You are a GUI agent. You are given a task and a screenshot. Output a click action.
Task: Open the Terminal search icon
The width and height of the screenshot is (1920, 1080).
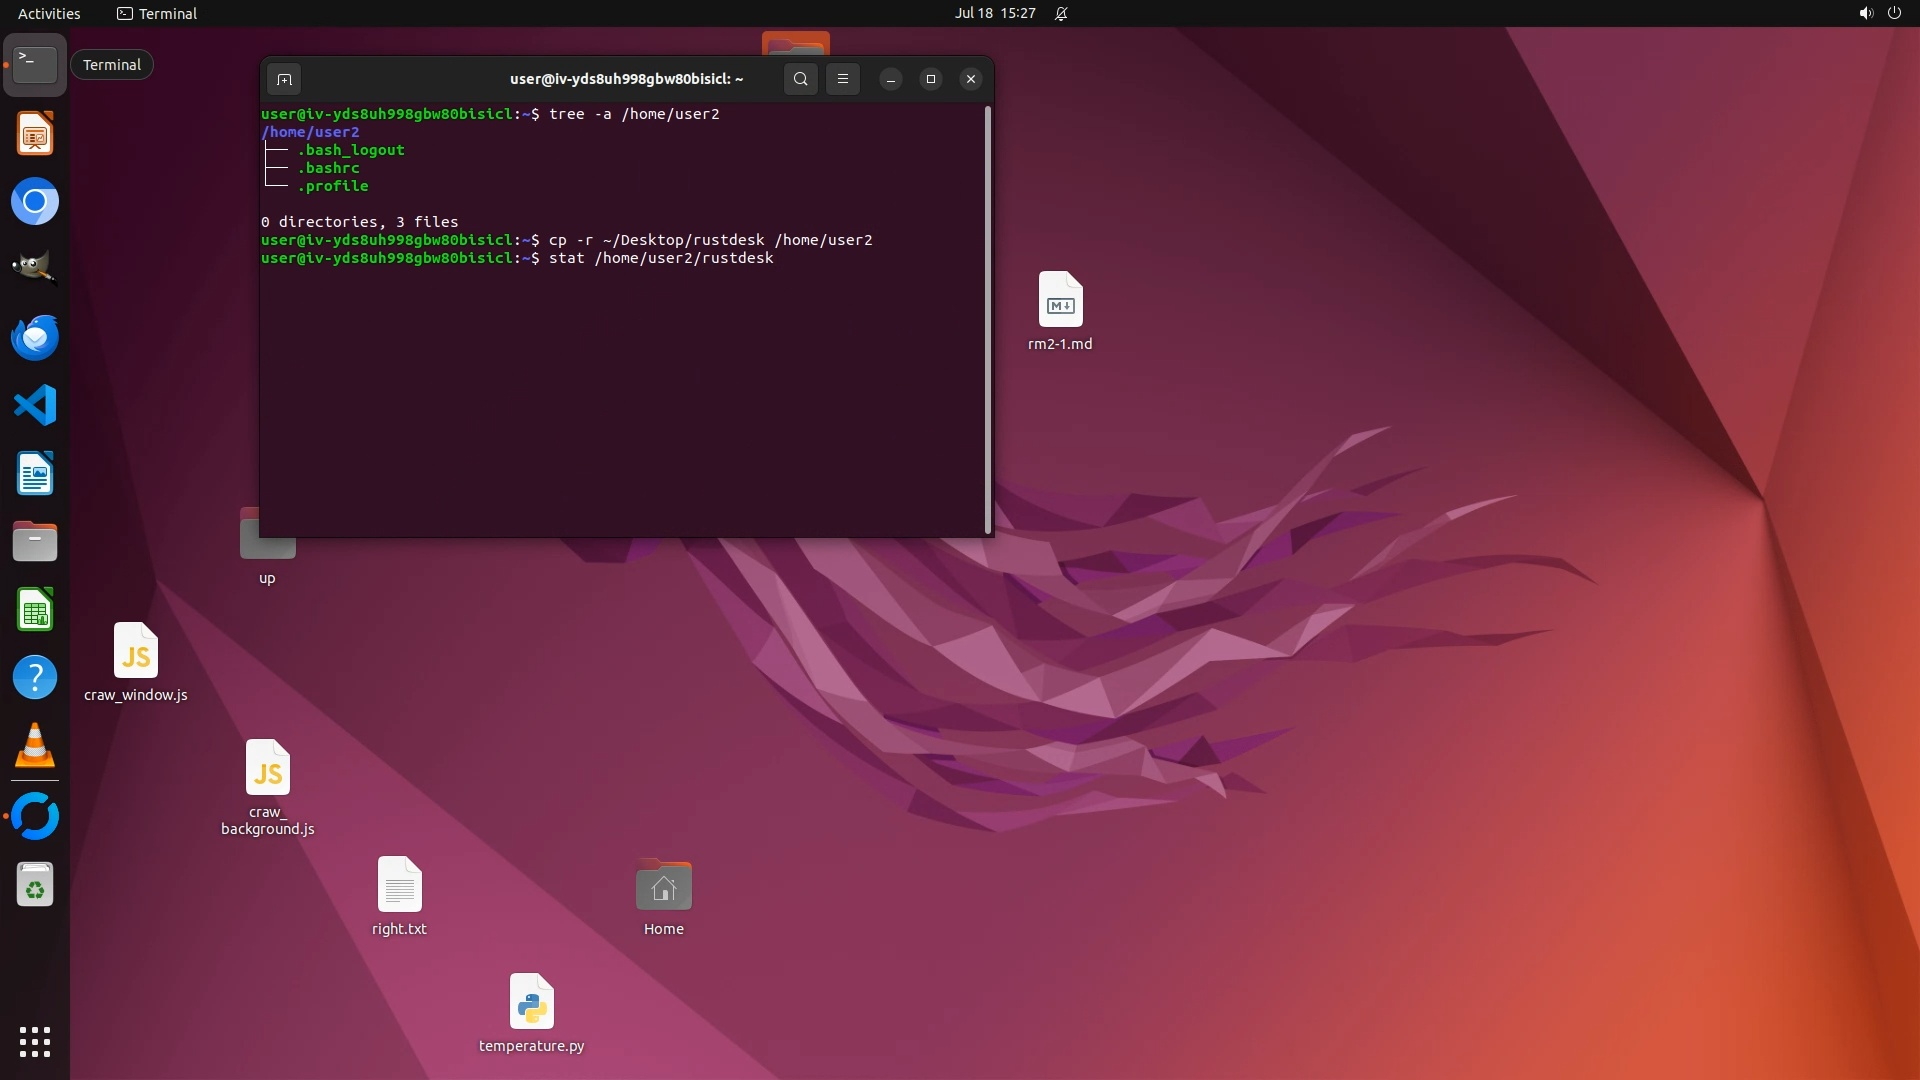[x=800, y=79]
